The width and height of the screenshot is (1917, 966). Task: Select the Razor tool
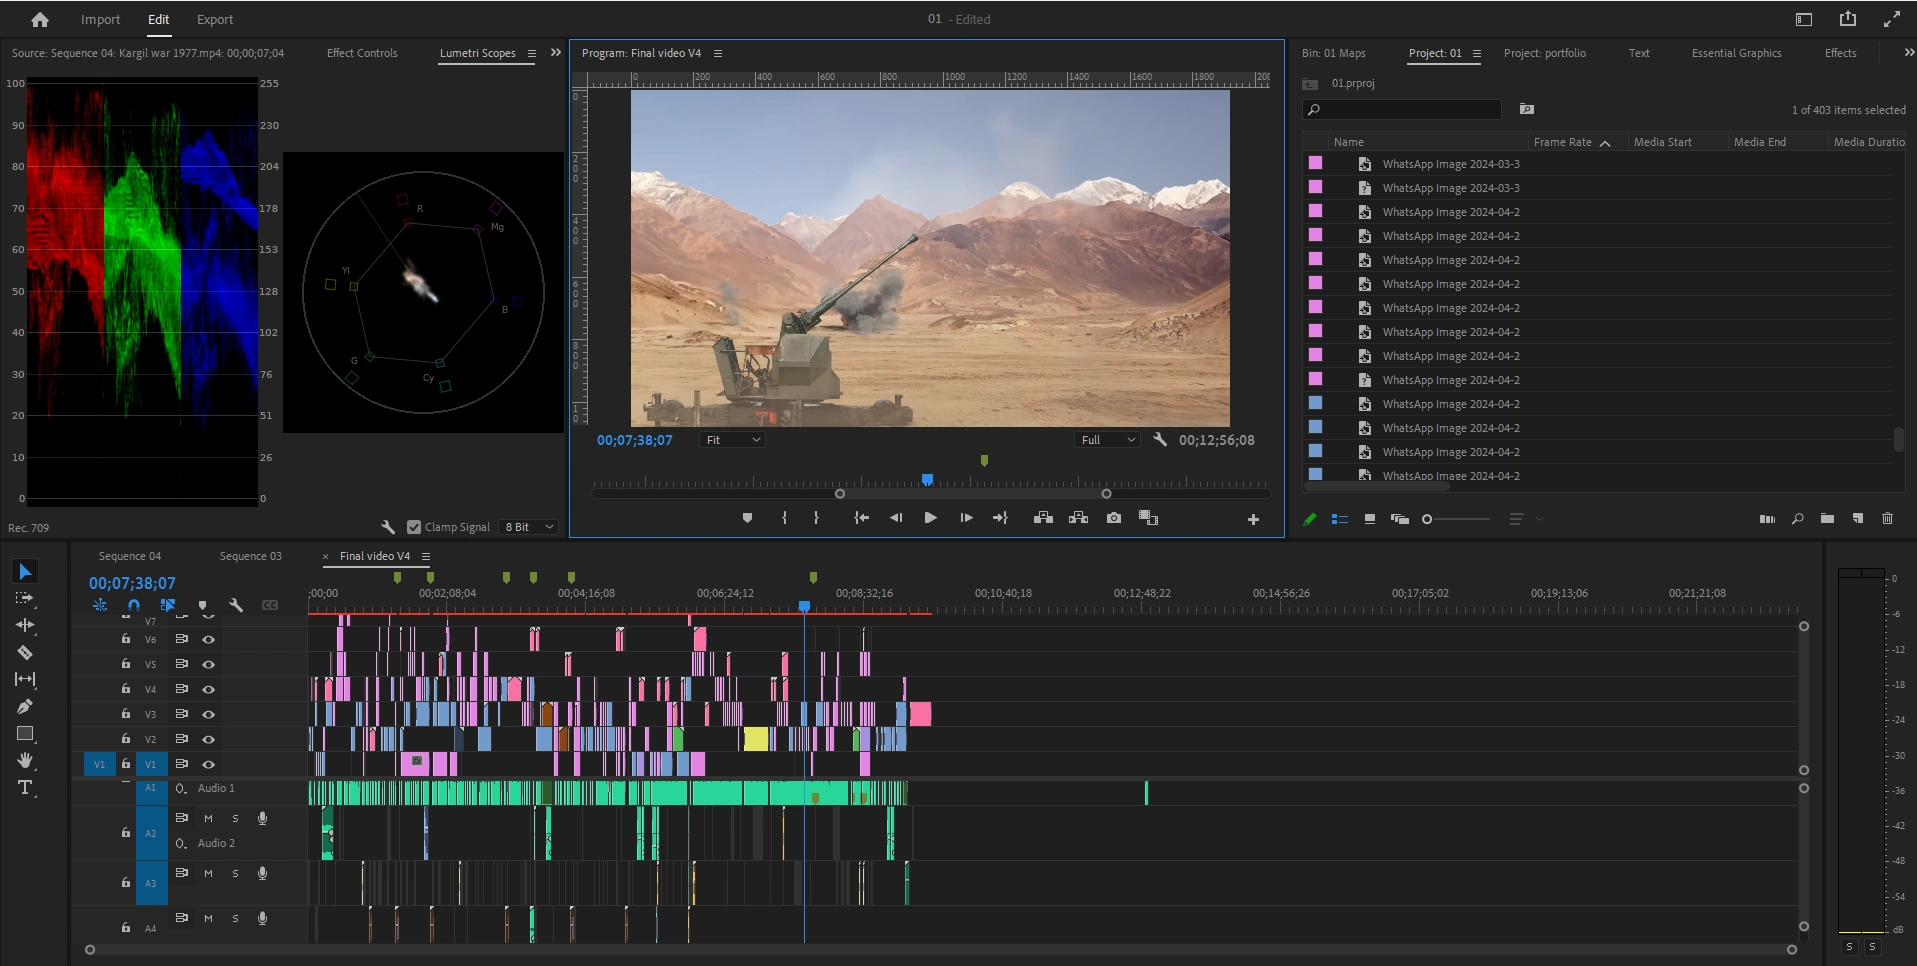(x=25, y=653)
